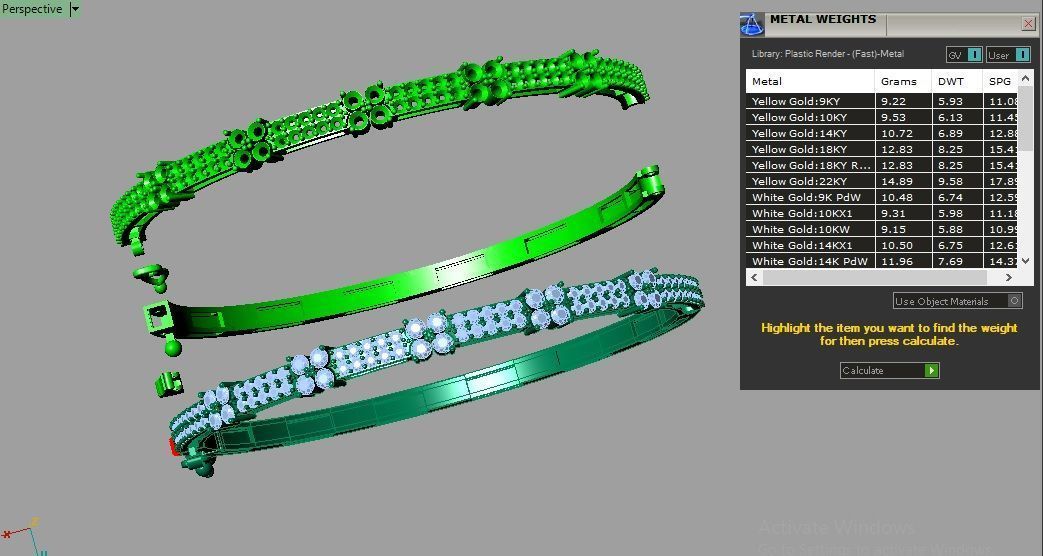Click the METAL WEIGHTS panel title
Screen dimensions: 1044x556
823,19
